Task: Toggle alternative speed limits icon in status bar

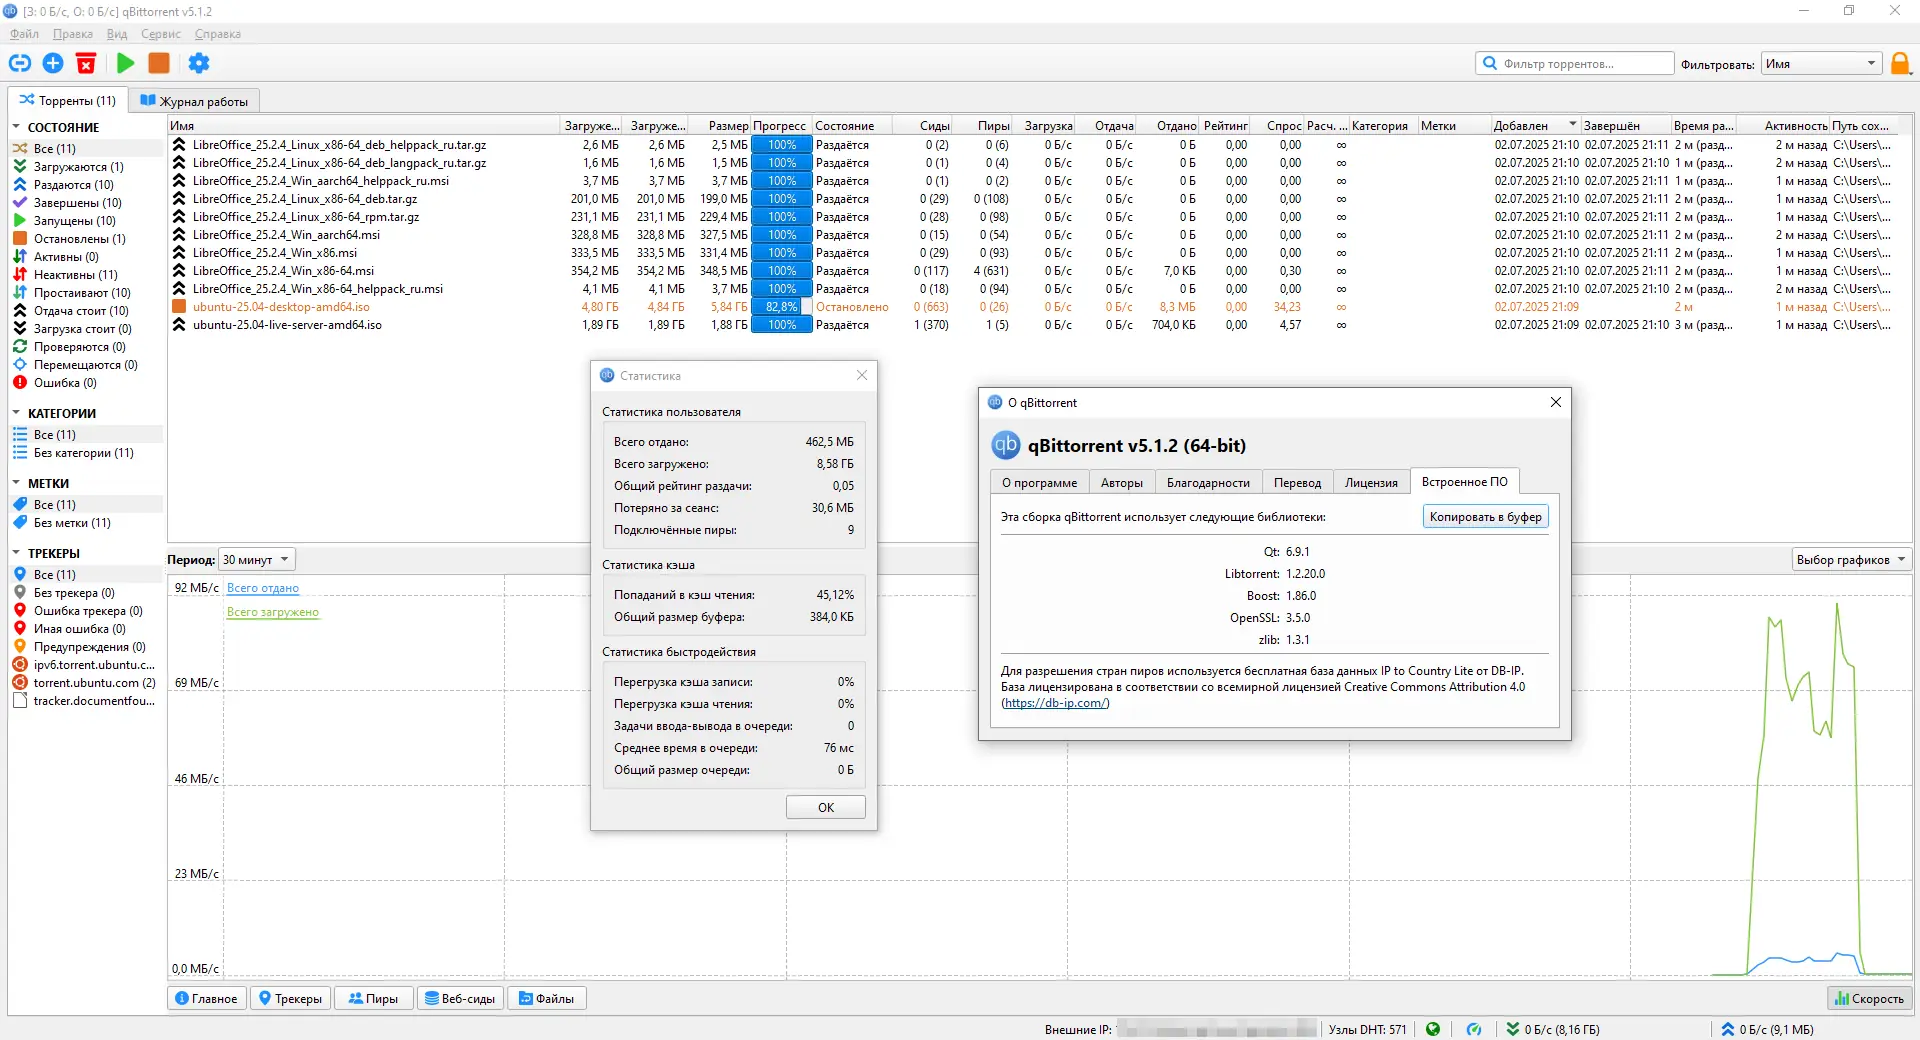Action: point(1474,1029)
